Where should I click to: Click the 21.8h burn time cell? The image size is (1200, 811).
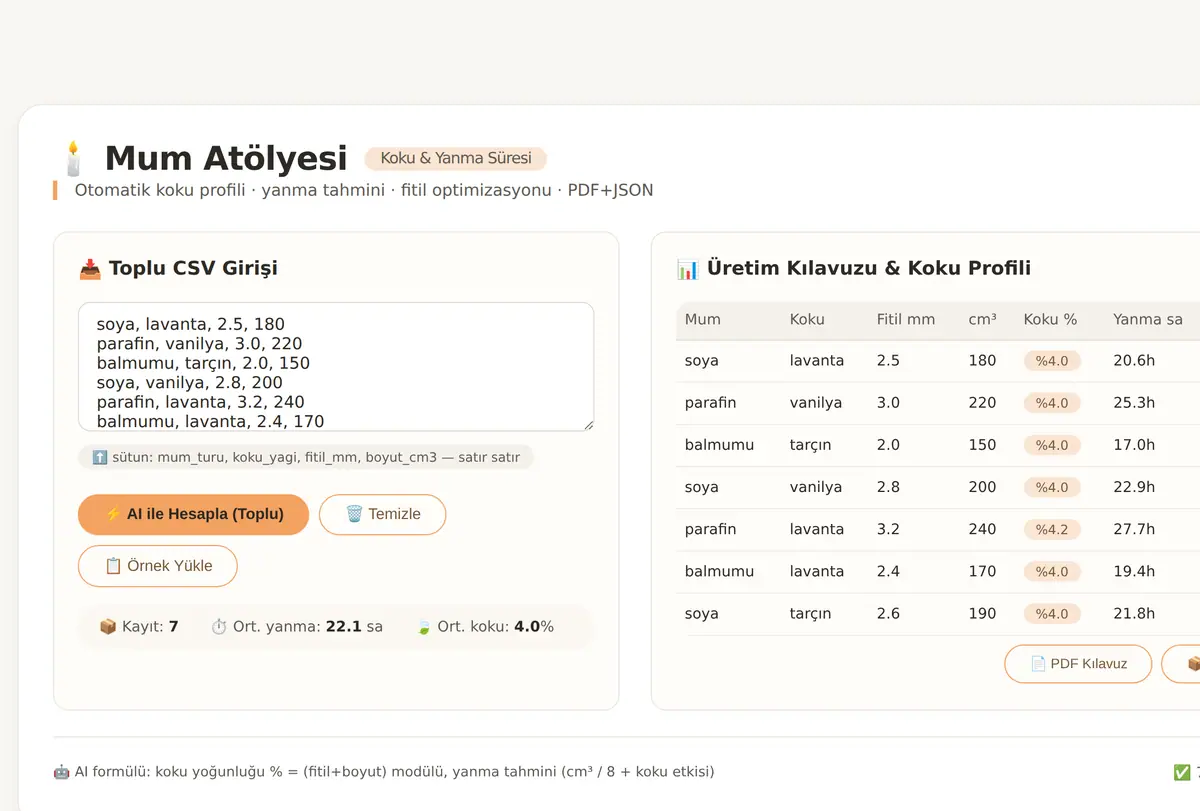(x=1134, y=613)
